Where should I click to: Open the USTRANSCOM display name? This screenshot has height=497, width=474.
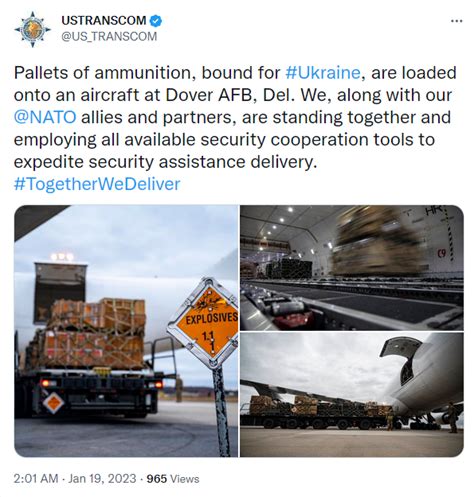[104, 21]
